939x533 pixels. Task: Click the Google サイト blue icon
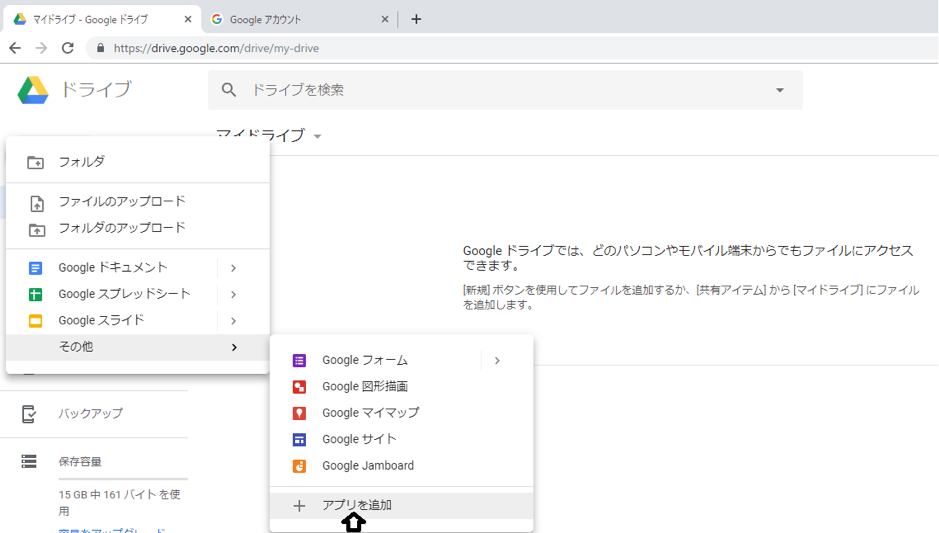point(299,440)
